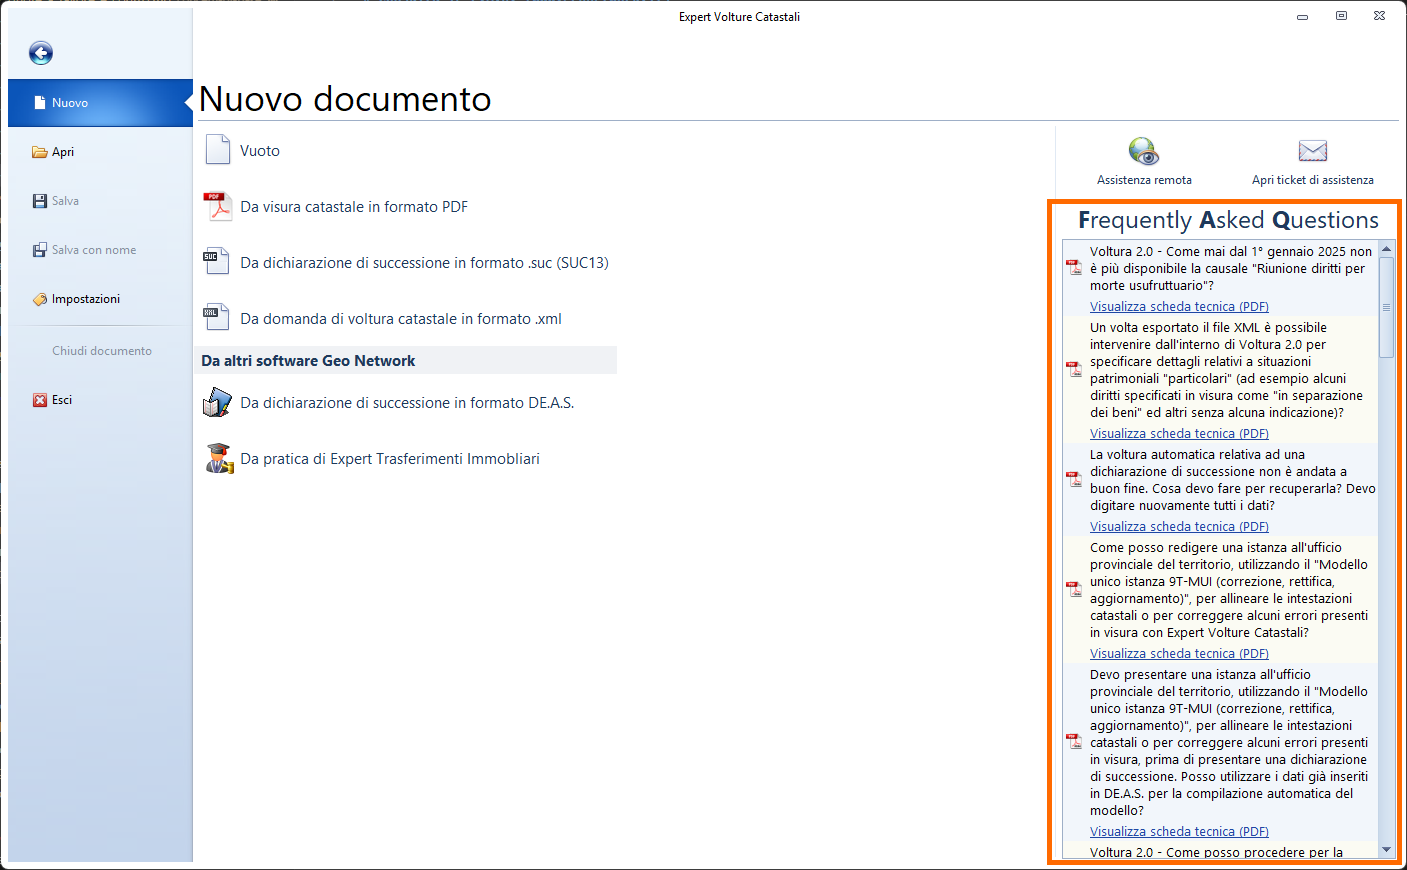This screenshot has height=870, width=1407.
Task: Click Chiudi documento
Action: [102, 351]
